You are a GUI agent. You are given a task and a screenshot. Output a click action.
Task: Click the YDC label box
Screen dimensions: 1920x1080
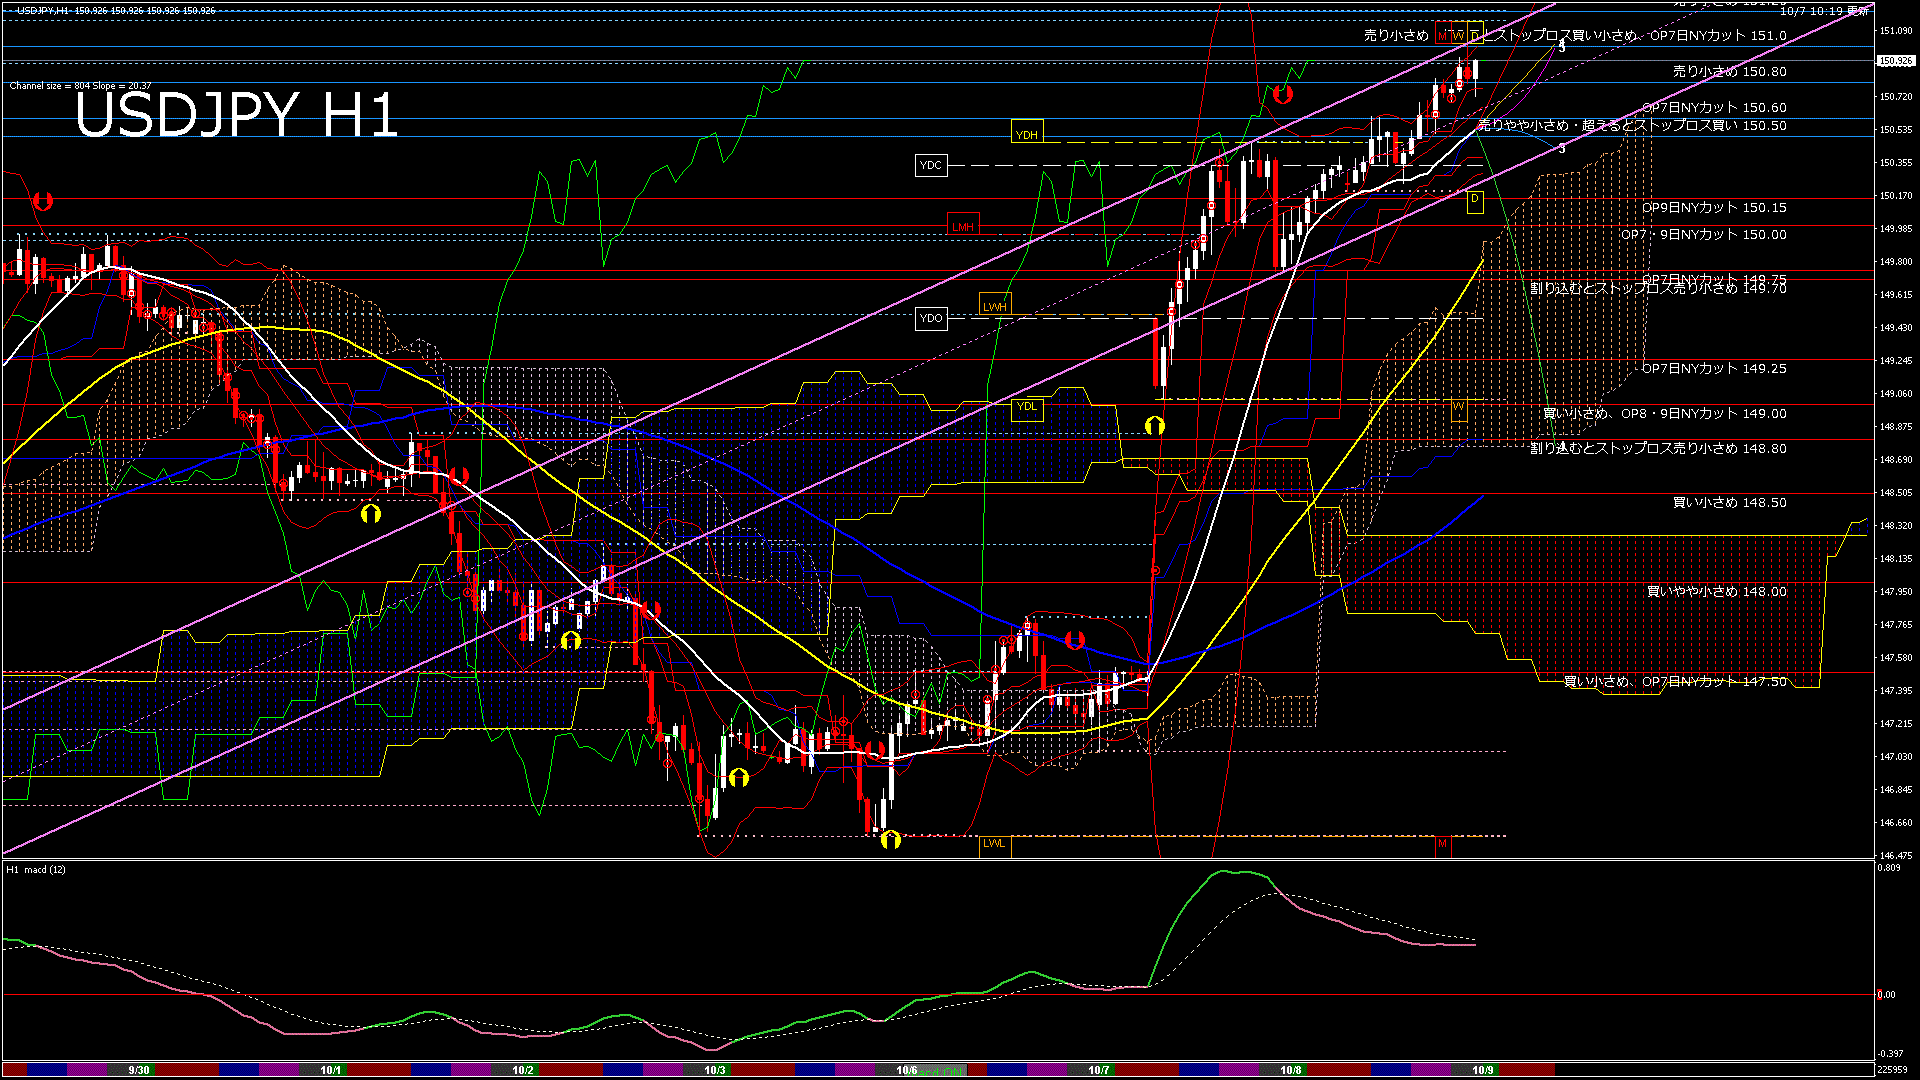click(931, 165)
